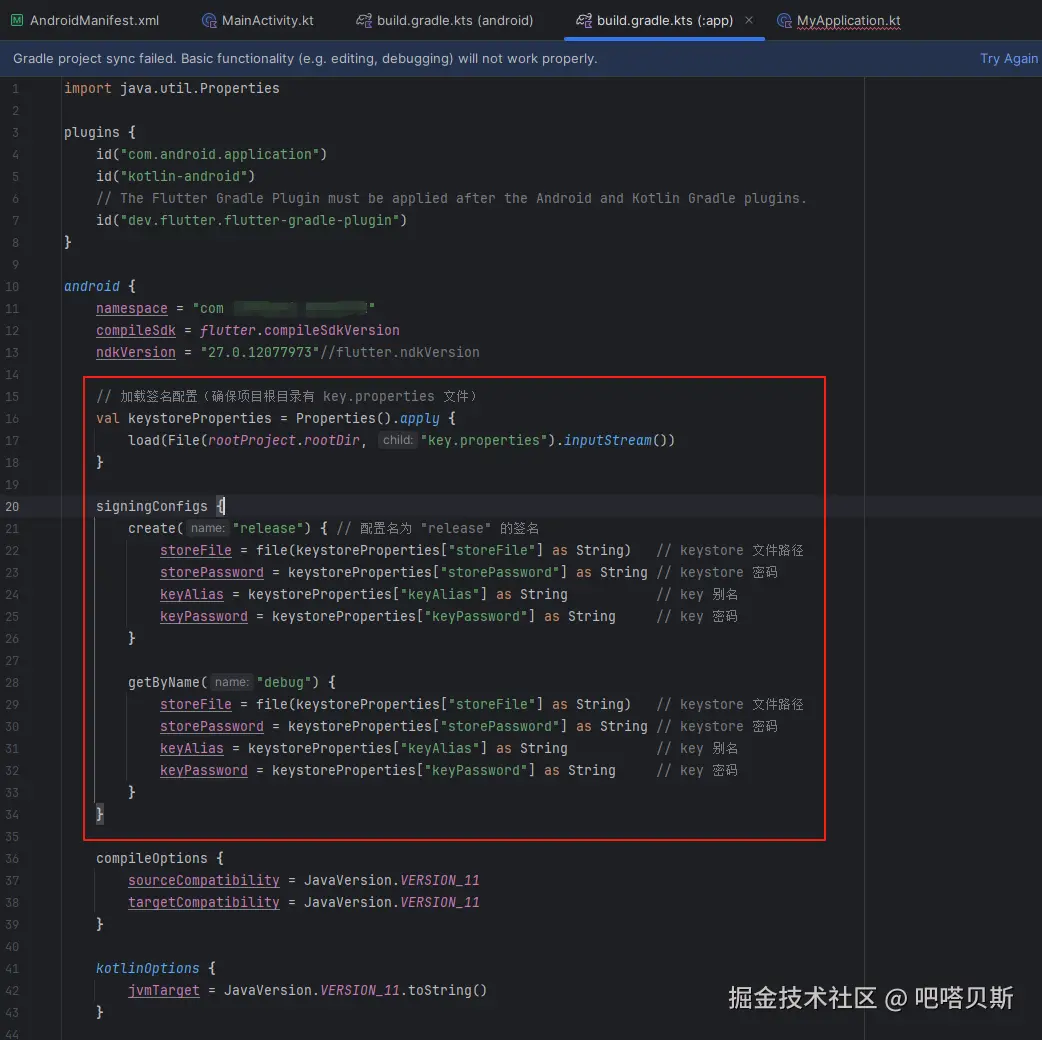Click line number 36 in the gutter
Screen dimensions: 1042x1040
point(12,859)
